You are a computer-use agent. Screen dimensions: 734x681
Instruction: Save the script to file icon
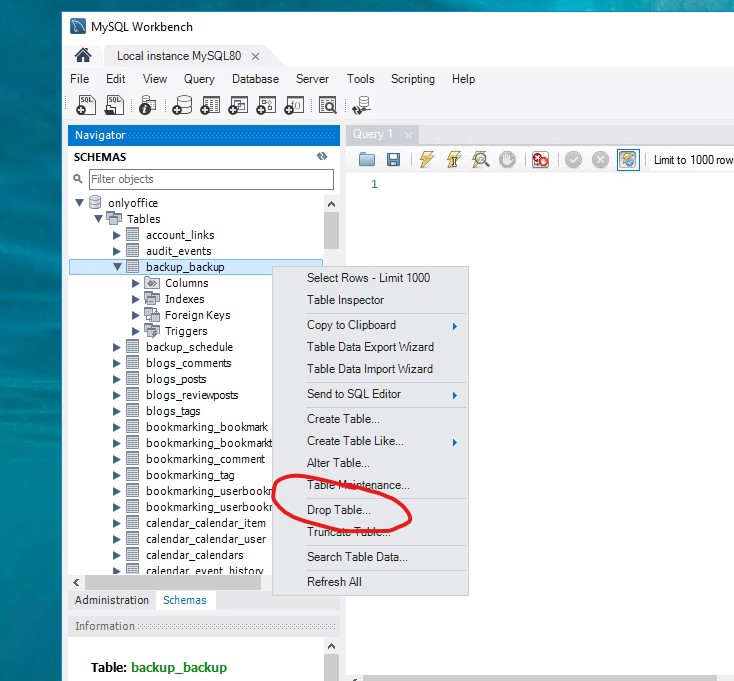(x=393, y=160)
